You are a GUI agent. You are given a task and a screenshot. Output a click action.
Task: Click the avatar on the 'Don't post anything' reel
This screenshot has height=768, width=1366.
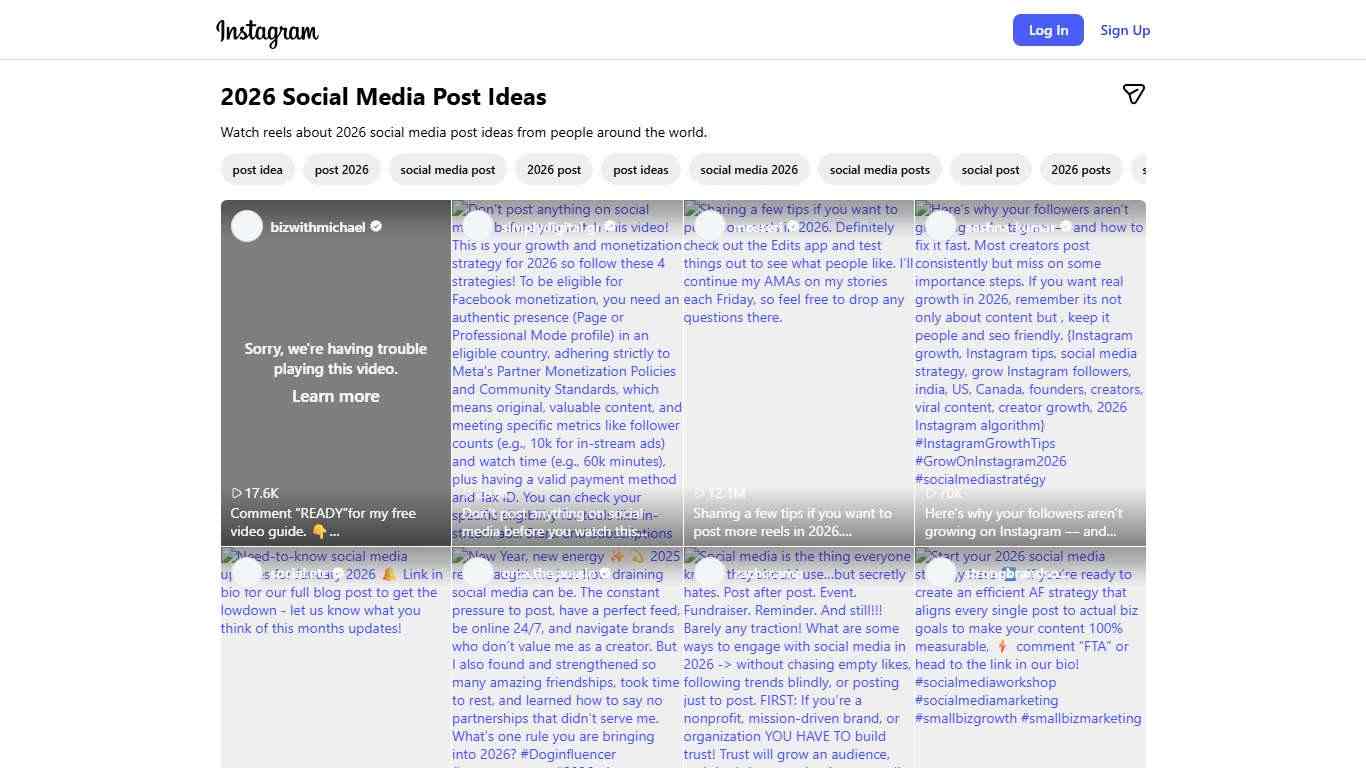pyautogui.click(x=477, y=226)
